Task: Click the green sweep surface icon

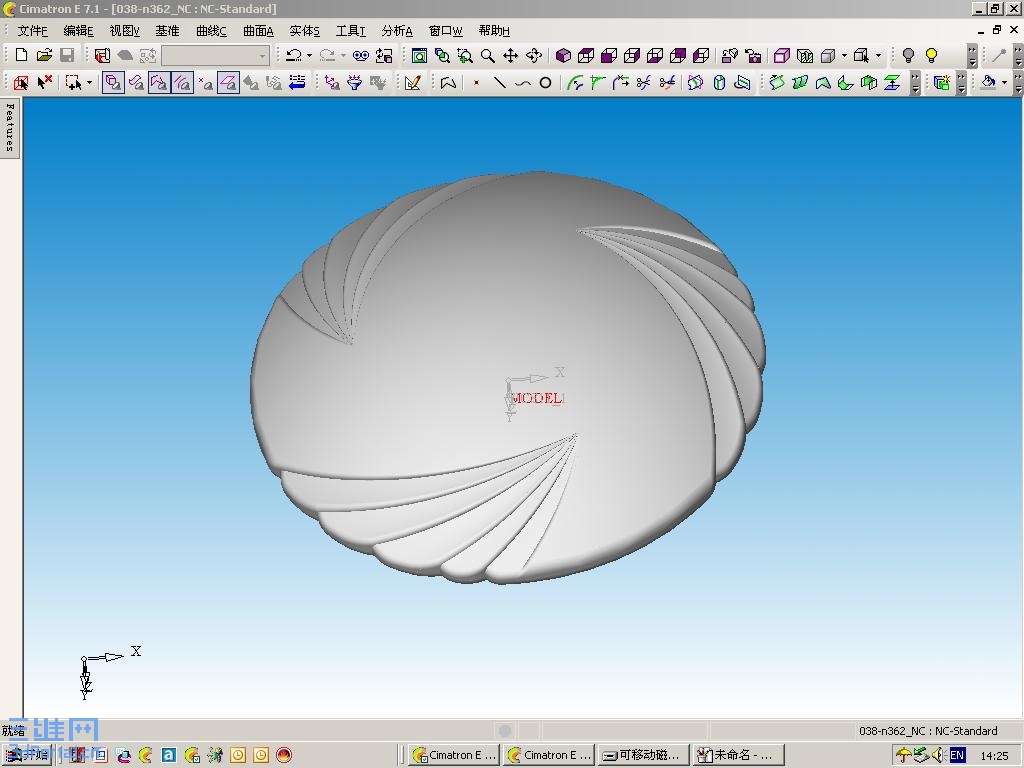Action: click(800, 83)
